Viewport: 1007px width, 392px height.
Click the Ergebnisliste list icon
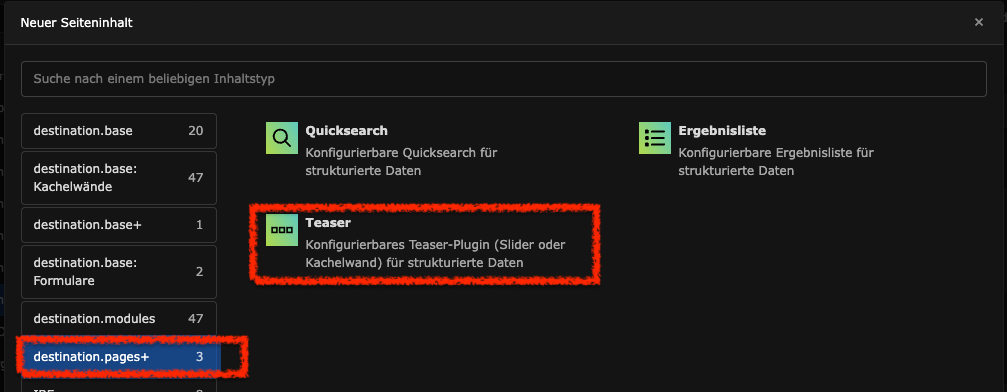[655, 138]
